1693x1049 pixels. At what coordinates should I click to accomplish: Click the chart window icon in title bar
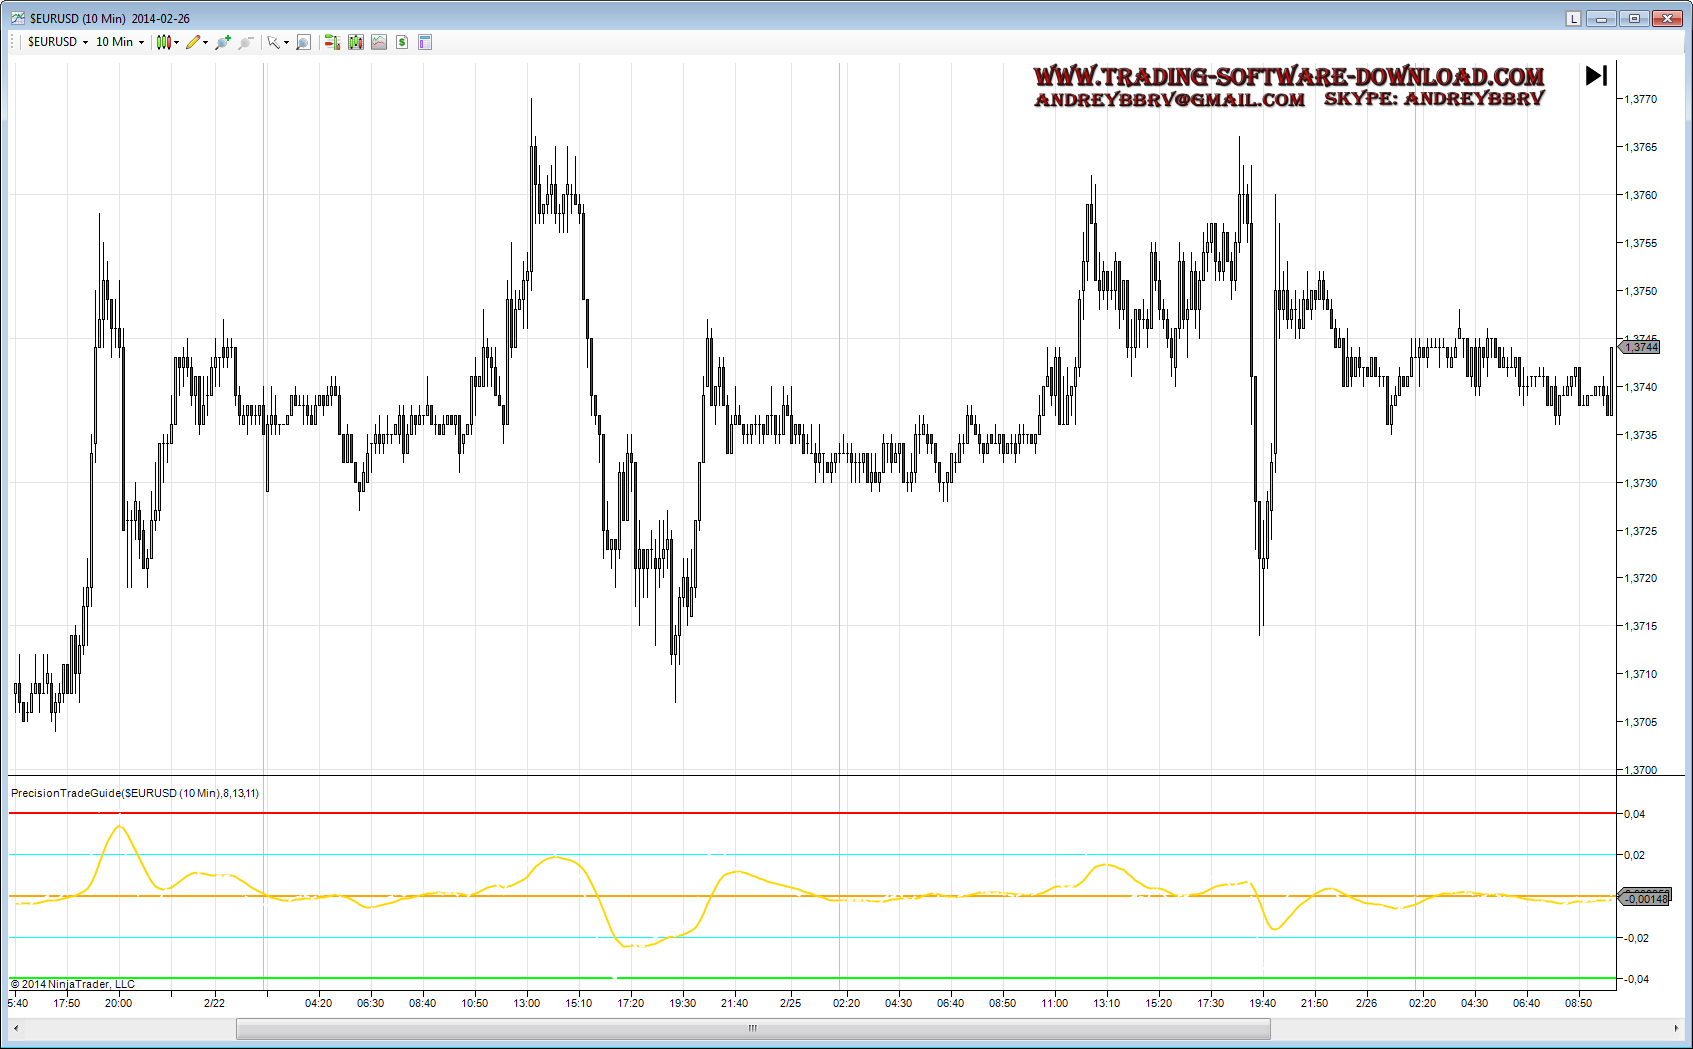tap(17, 18)
